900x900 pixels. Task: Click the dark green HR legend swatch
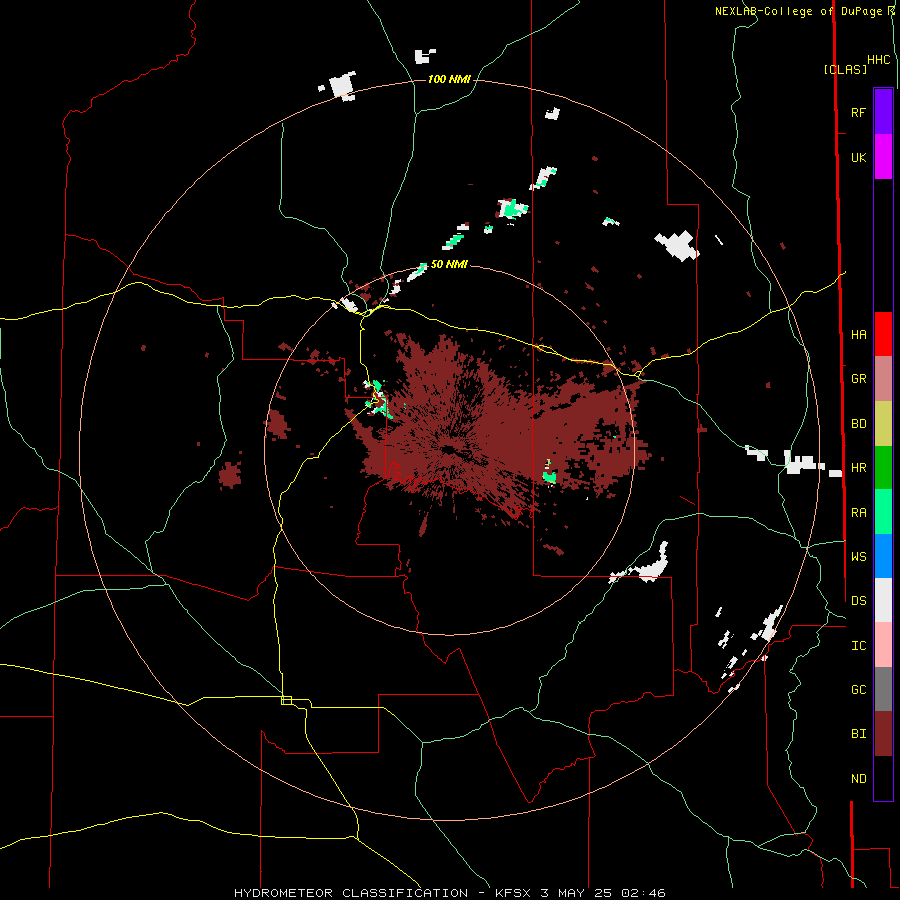(x=883, y=468)
